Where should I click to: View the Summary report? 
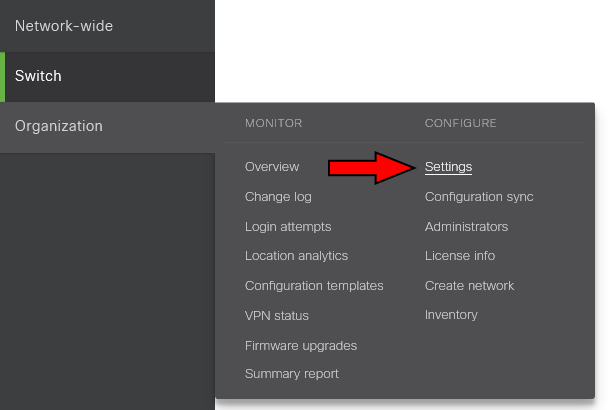[x=292, y=374]
